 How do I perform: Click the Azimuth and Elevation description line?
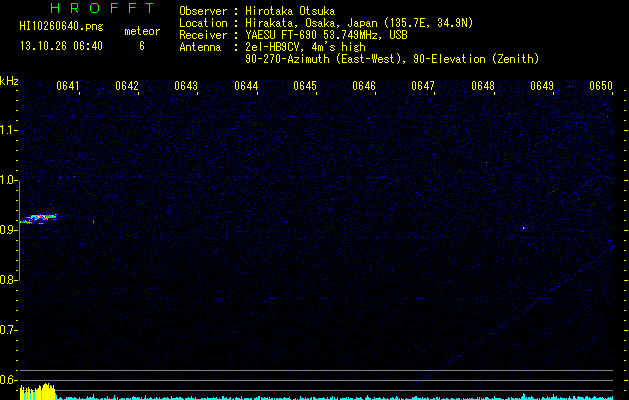(x=392, y=59)
